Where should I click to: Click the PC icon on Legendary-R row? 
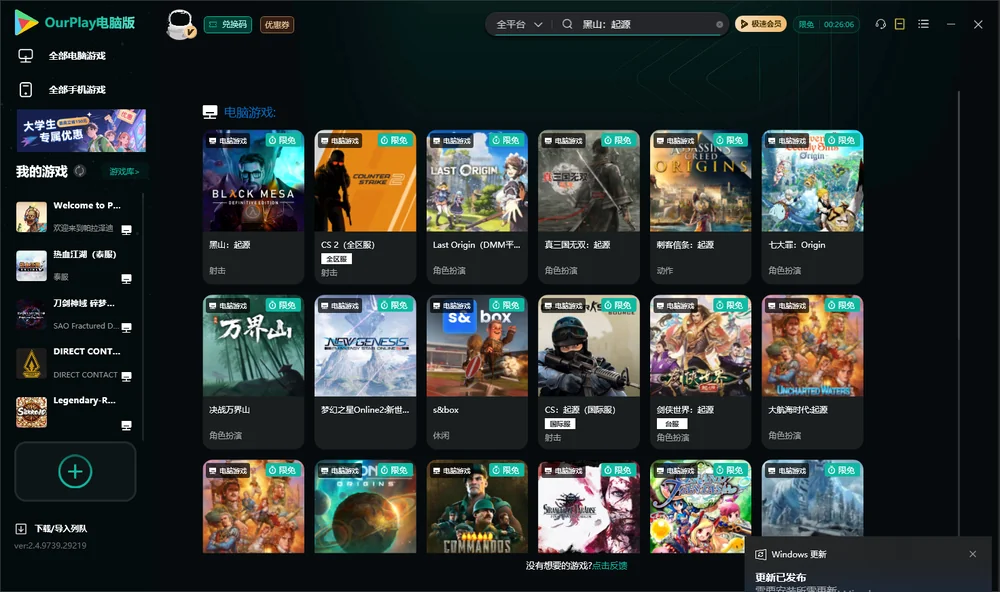[x=126, y=426]
